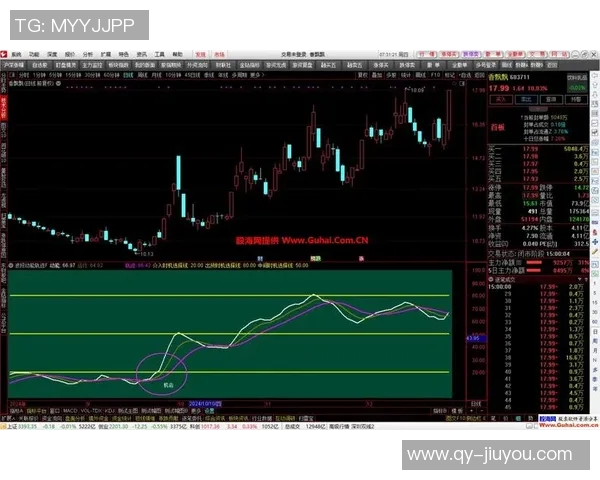Image resolution: width=600 pixels, height=480 pixels.
Task: Click the F10 company info button
Action: (431, 74)
